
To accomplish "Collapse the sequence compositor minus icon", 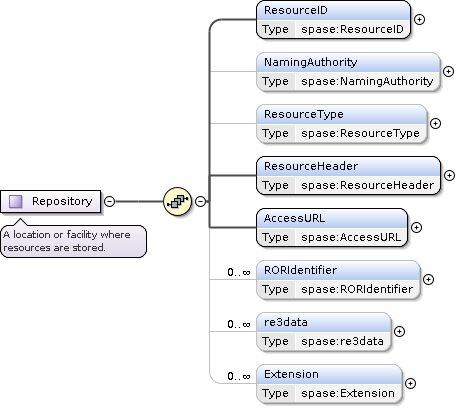I will pos(200,201).
